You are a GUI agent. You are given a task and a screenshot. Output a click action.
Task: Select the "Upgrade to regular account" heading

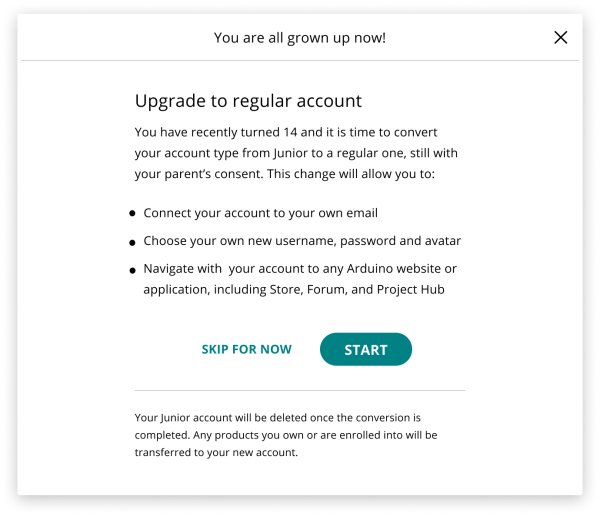point(248,101)
